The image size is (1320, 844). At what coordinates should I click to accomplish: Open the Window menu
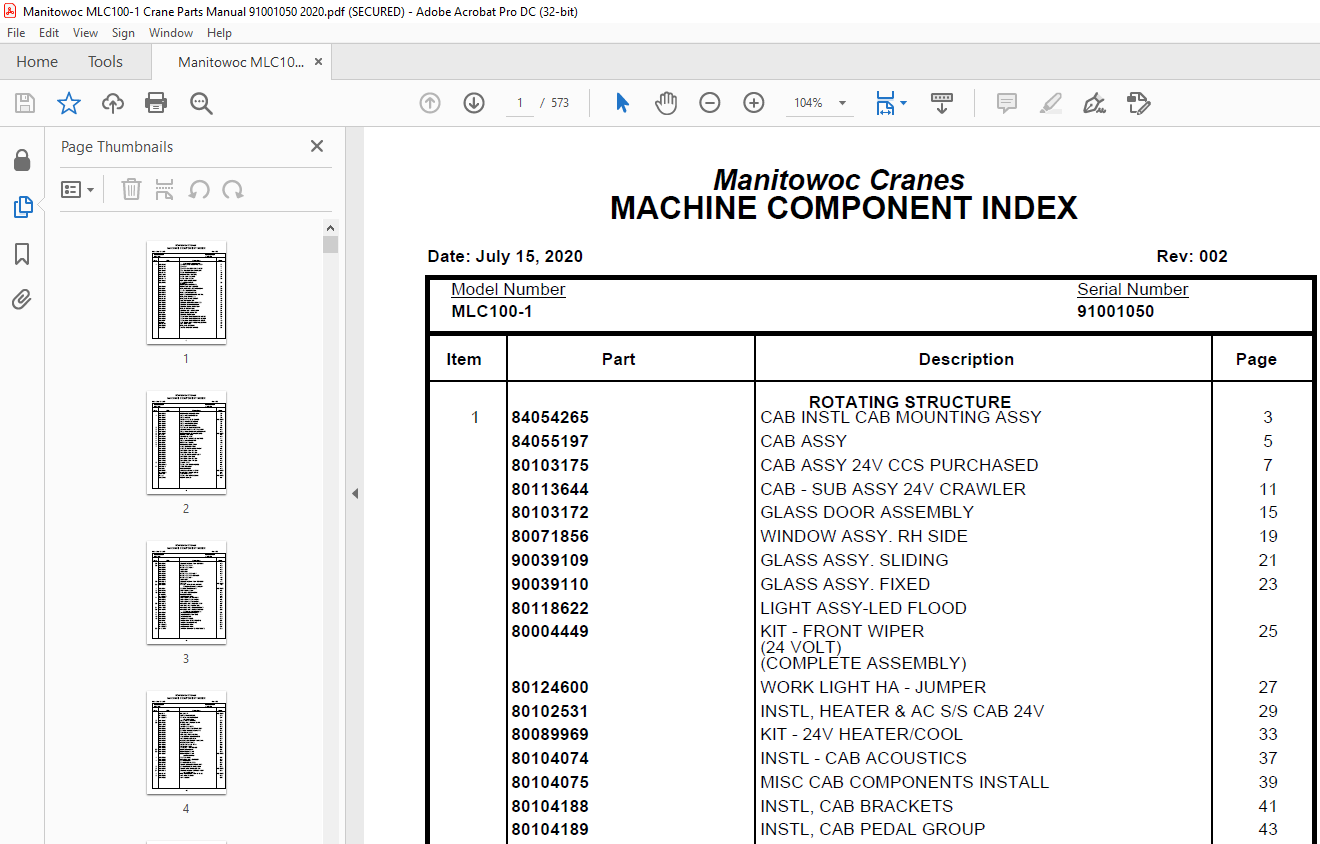click(171, 33)
